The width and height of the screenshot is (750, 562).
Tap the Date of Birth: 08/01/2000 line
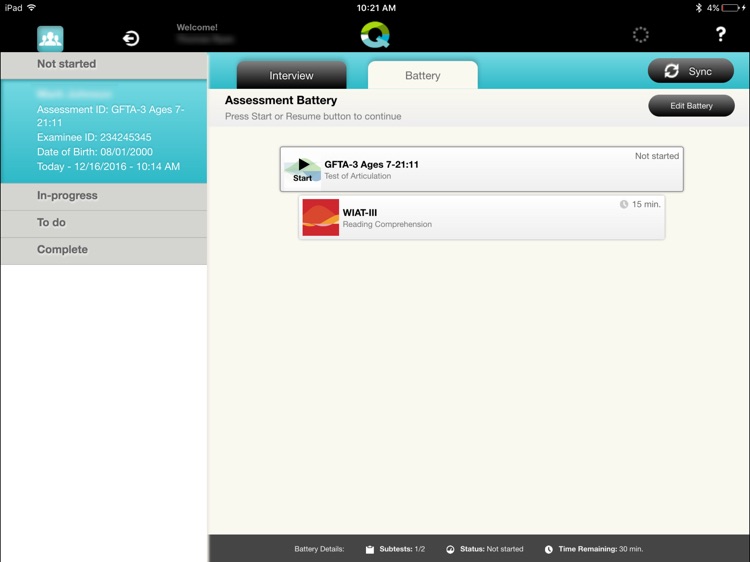(95, 152)
